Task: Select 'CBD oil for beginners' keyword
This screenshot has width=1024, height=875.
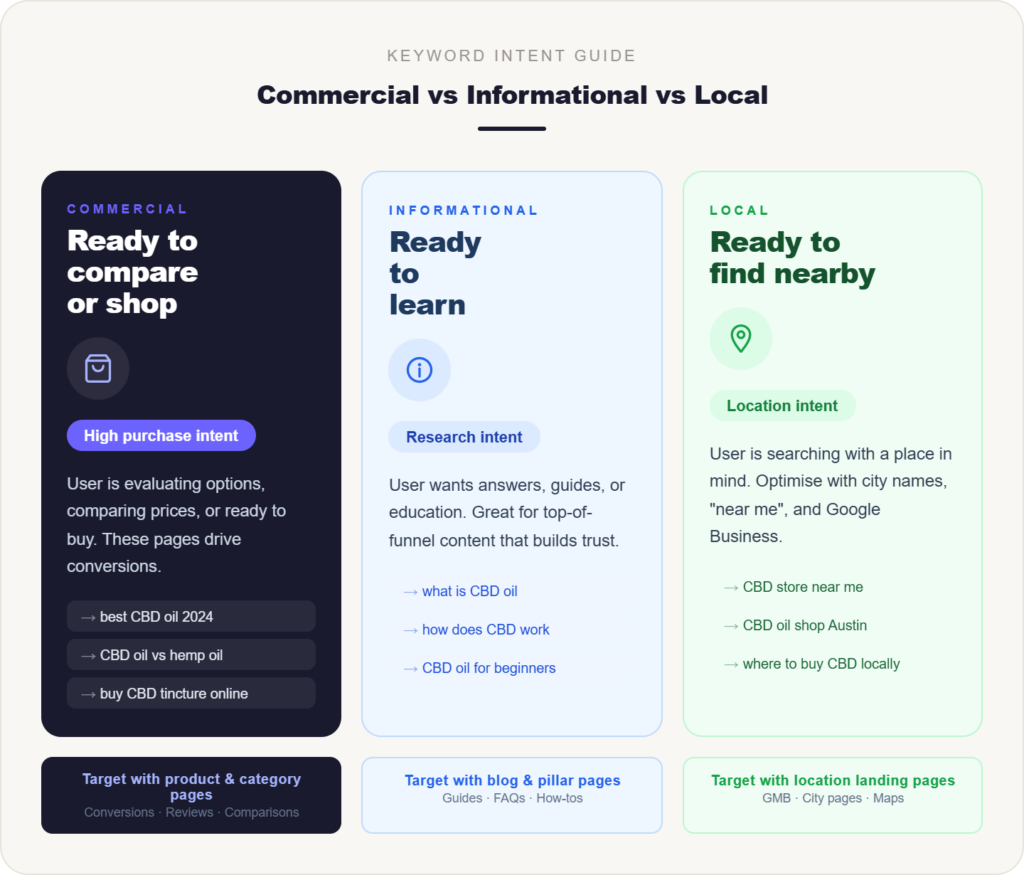Action: tap(488, 668)
